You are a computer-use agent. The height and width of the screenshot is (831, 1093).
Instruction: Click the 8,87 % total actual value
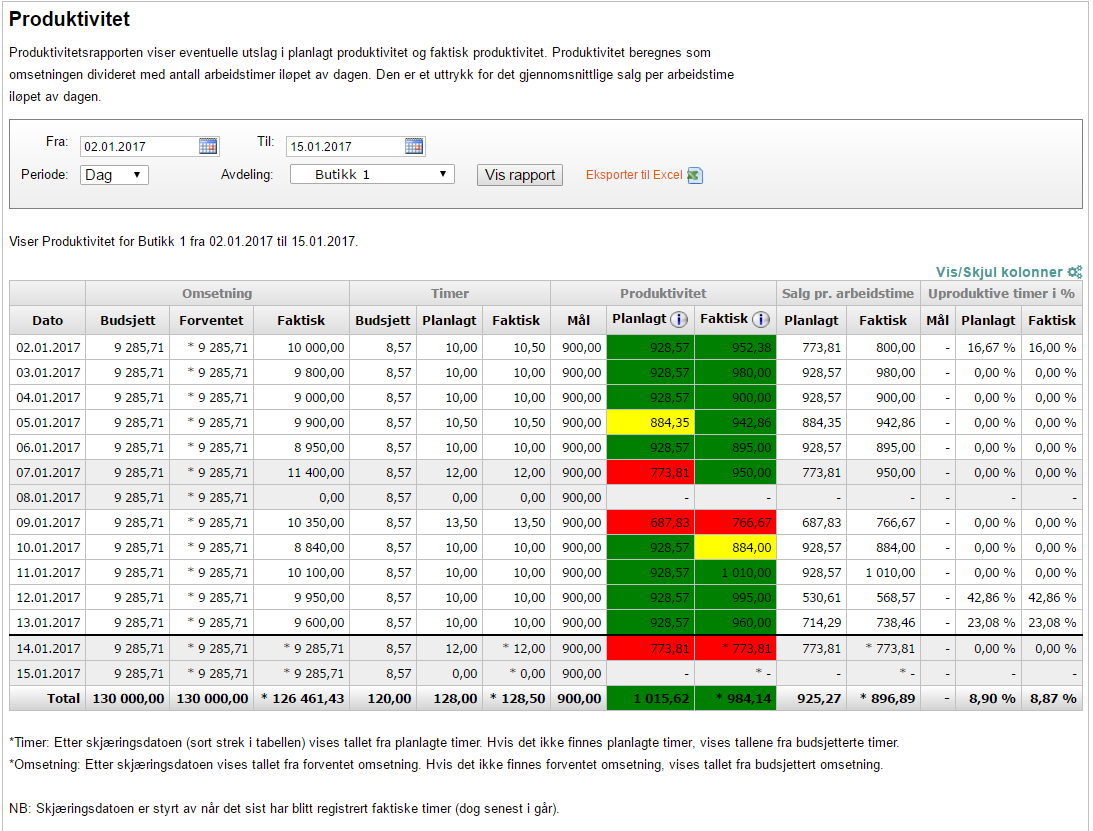pyautogui.click(x=1053, y=698)
